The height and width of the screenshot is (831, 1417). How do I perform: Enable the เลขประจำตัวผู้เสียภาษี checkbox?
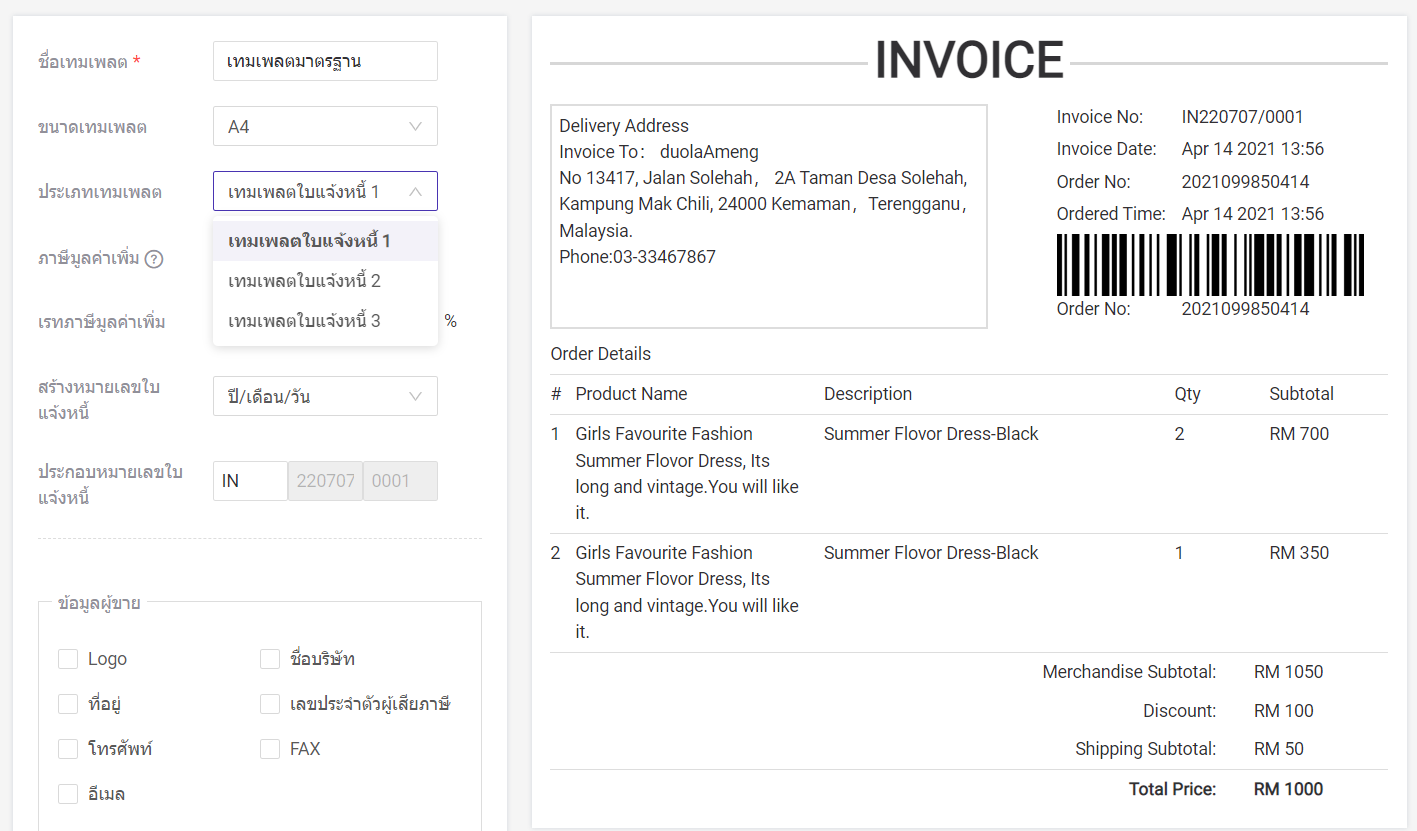(270, 704)
